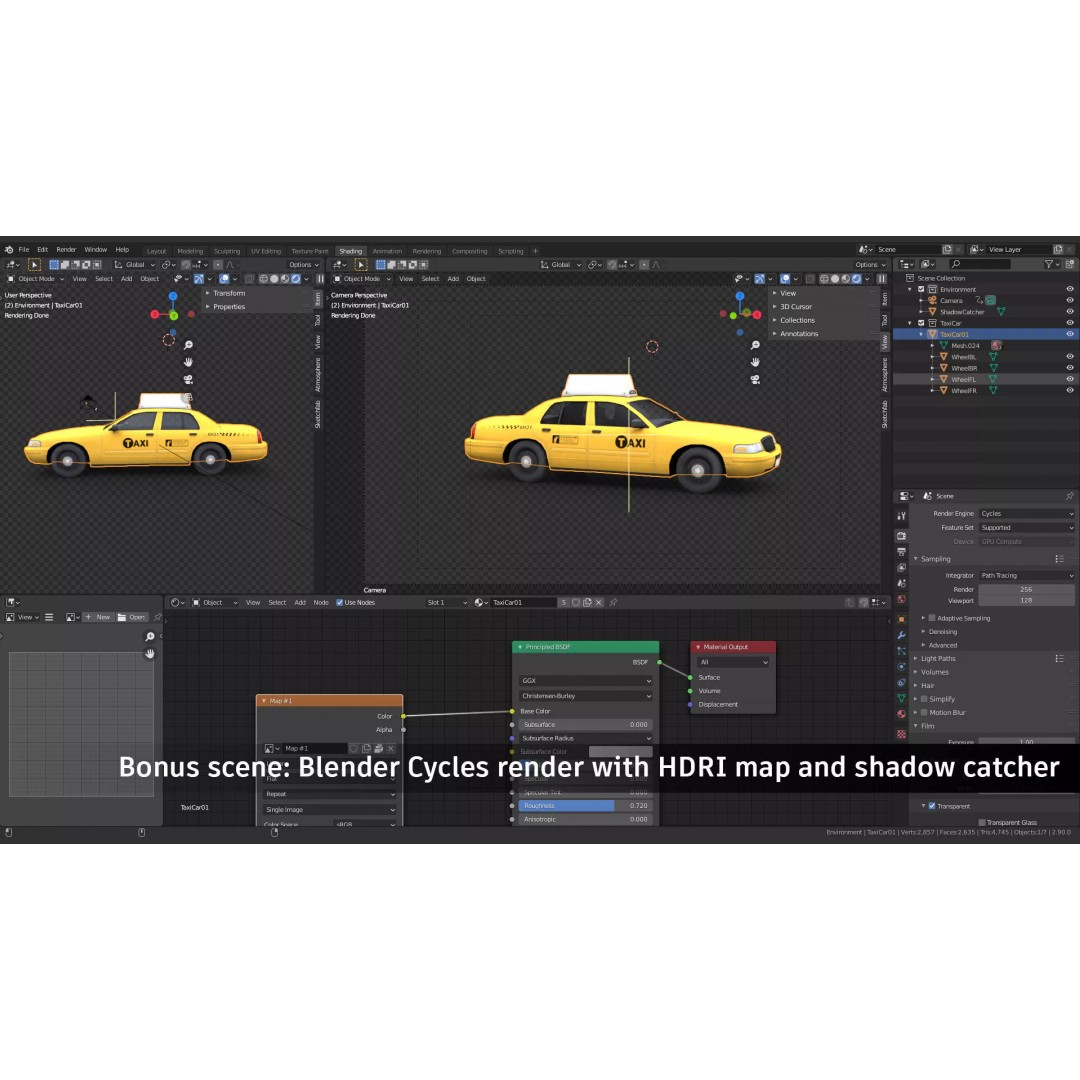Open Material Output target All dropdown

[733, 663]
